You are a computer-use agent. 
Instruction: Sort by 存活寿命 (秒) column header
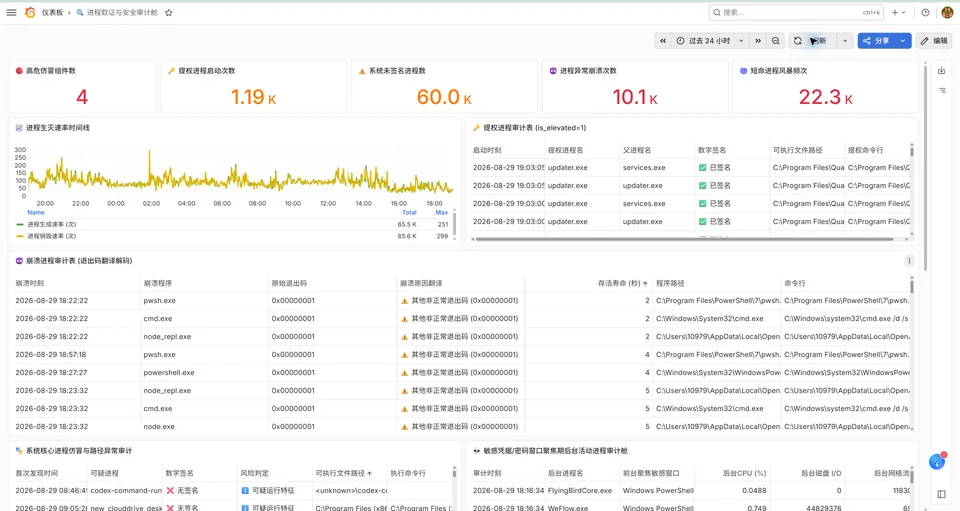pyautogui.click(x=618, y=283)
